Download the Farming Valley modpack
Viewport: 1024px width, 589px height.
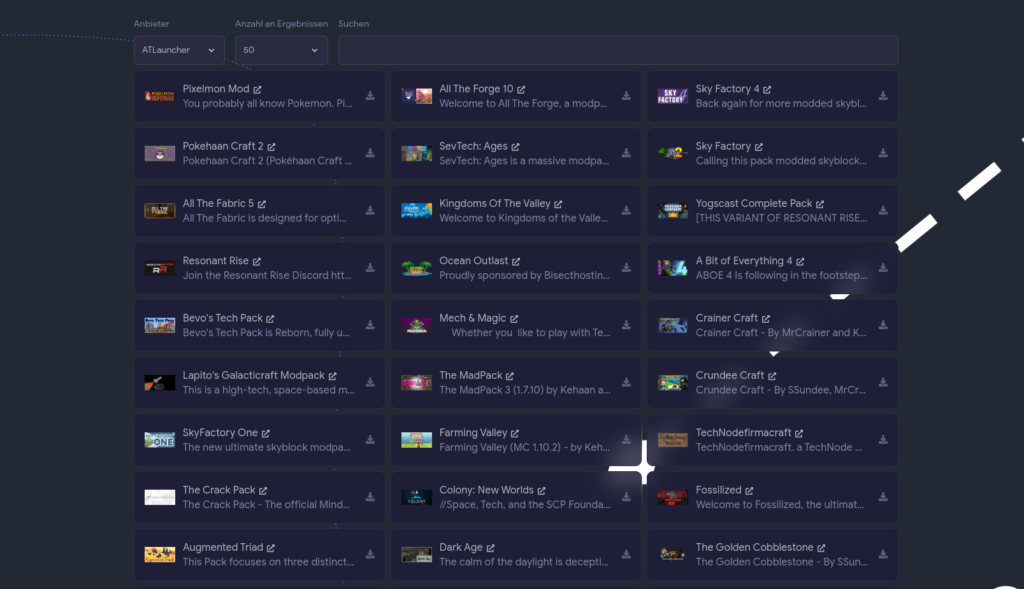click(627, 440)
